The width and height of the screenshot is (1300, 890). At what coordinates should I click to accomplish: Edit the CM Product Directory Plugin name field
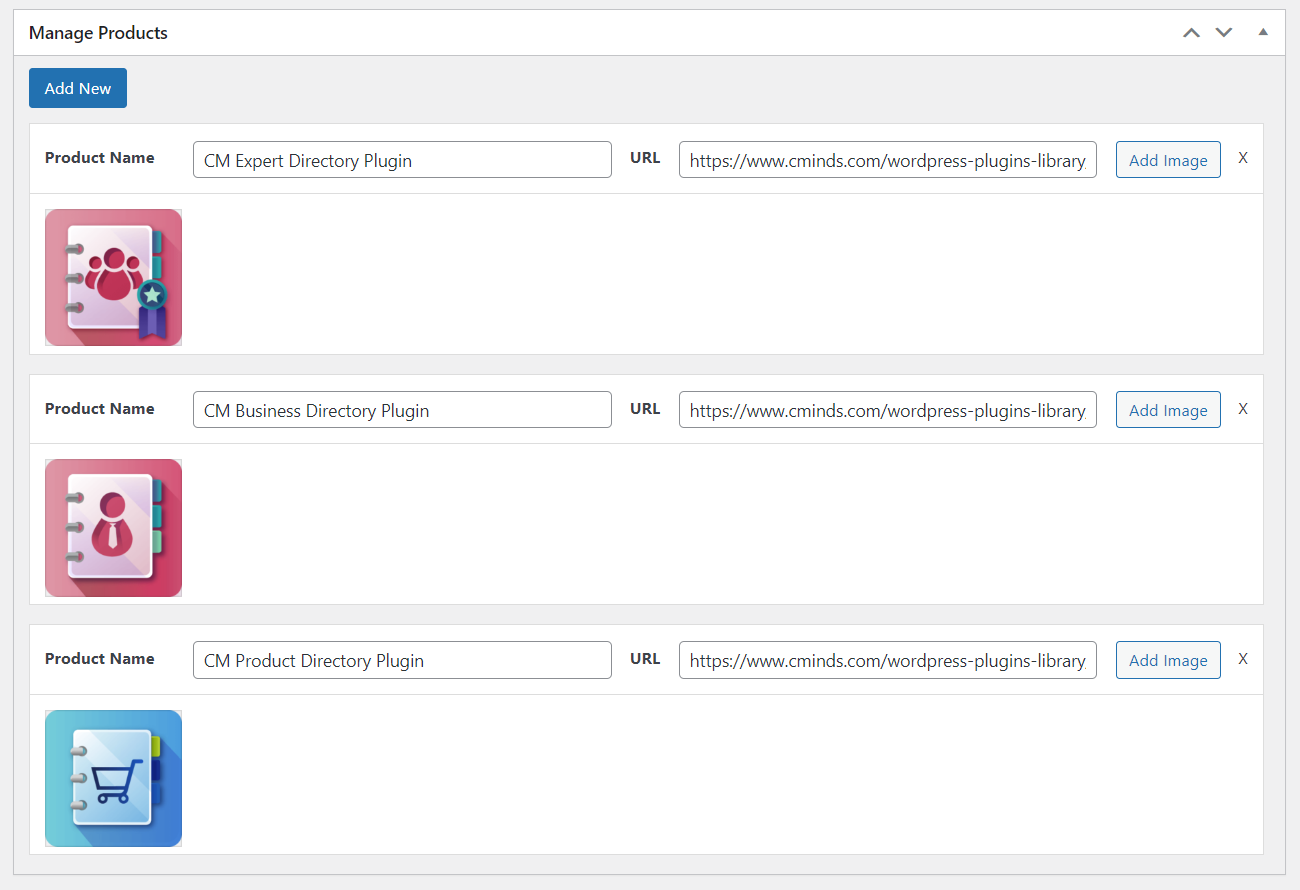(402, 660)
